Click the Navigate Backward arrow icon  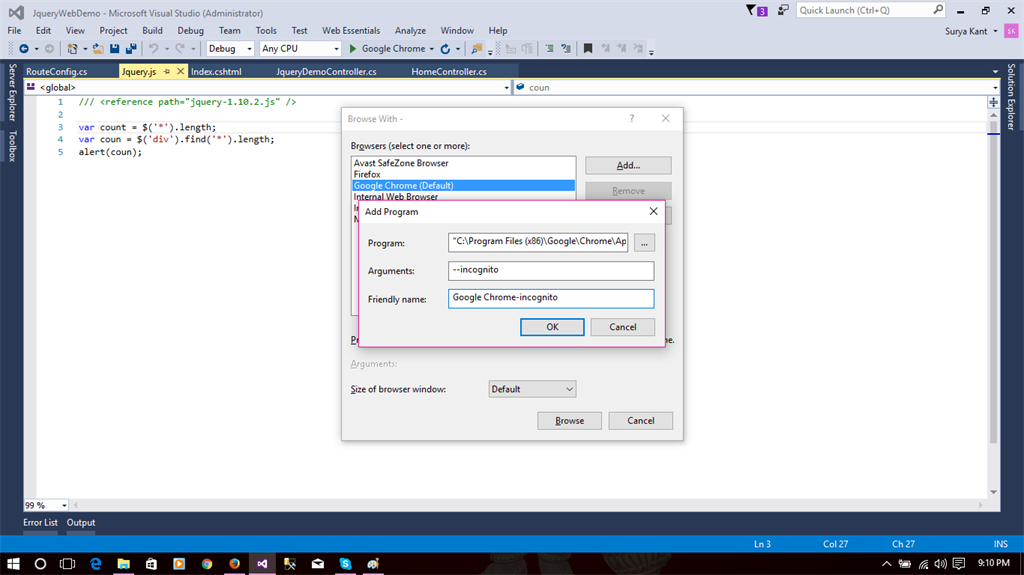[x=24, y=48]
